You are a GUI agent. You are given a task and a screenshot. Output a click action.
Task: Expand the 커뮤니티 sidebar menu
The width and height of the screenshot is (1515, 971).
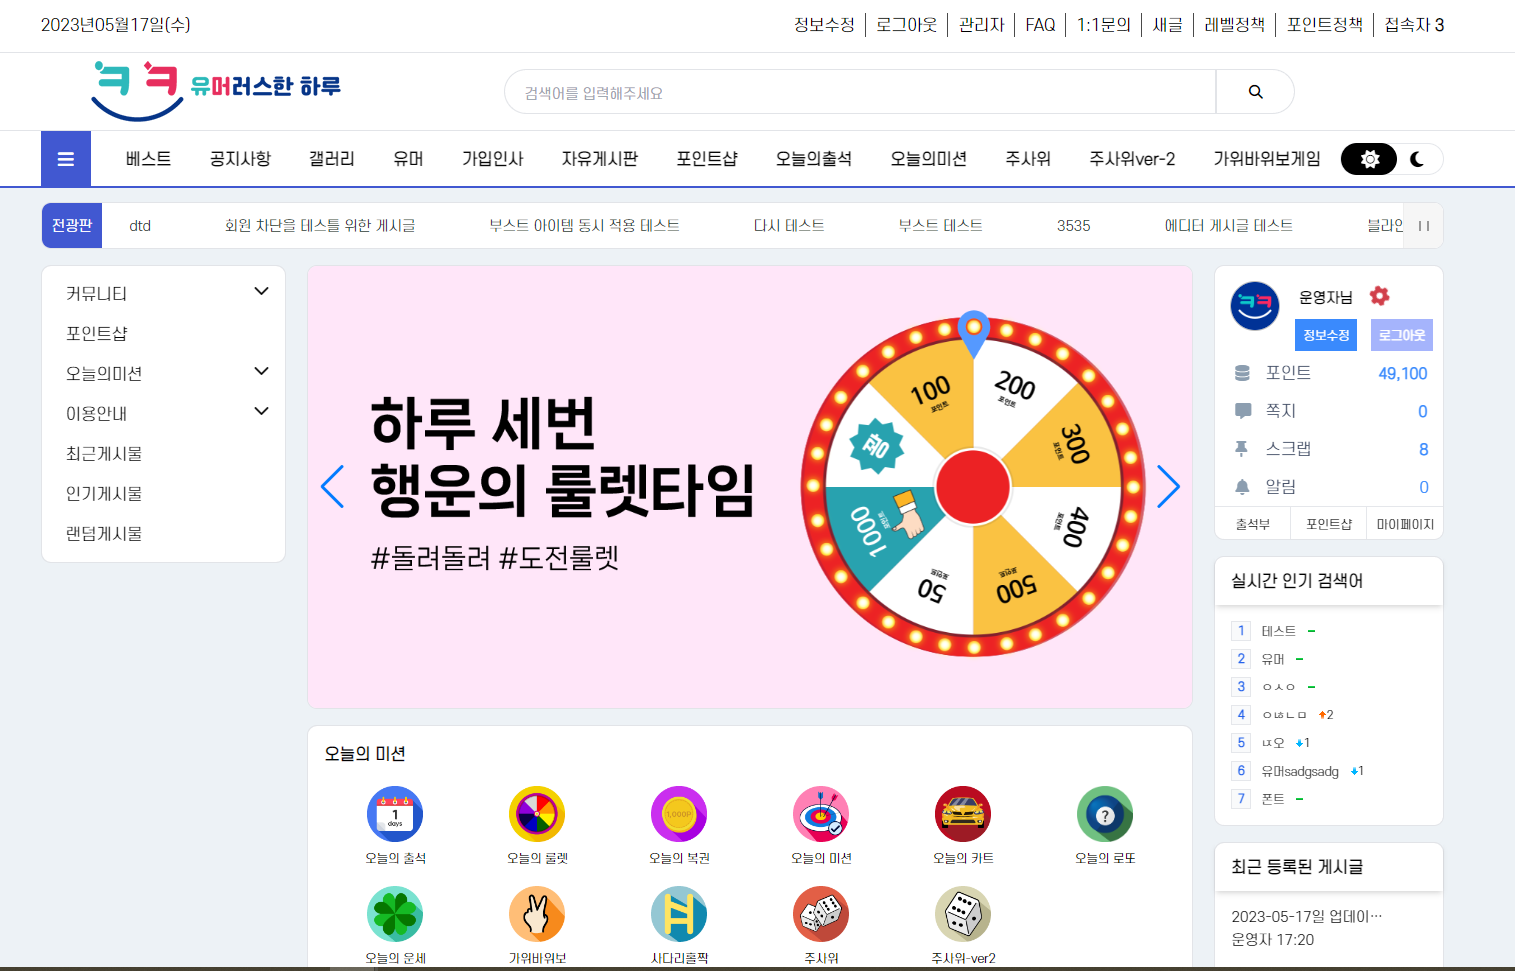(262, 292)
